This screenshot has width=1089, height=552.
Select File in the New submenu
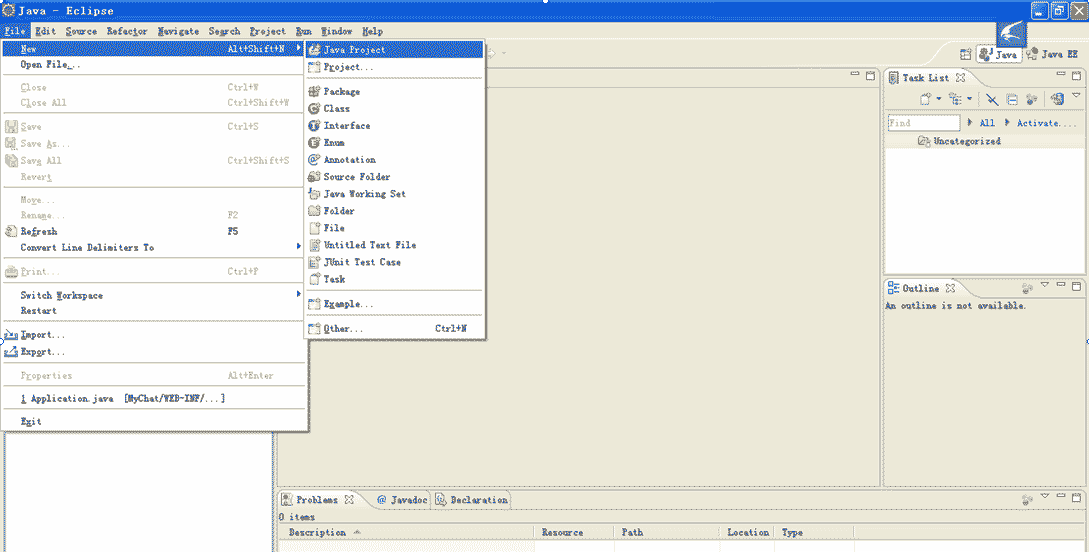[x=394, y=228]
